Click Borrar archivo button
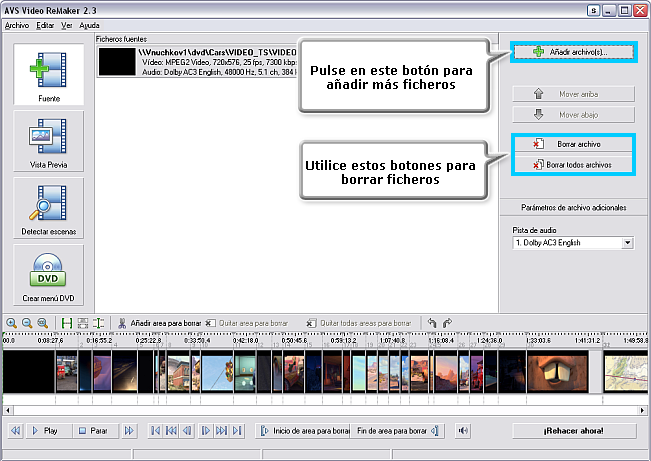The height and width of the screenshot is (461, 651). 573,144
